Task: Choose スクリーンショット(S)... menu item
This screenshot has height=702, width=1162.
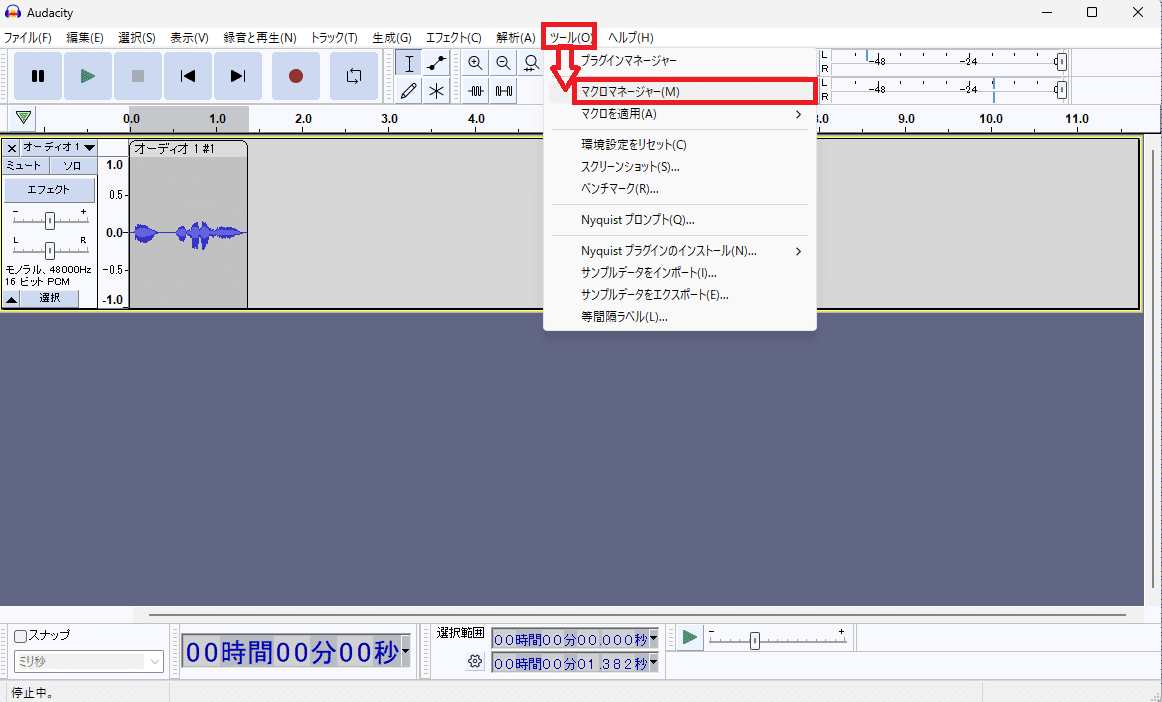Action: point(680,167)
